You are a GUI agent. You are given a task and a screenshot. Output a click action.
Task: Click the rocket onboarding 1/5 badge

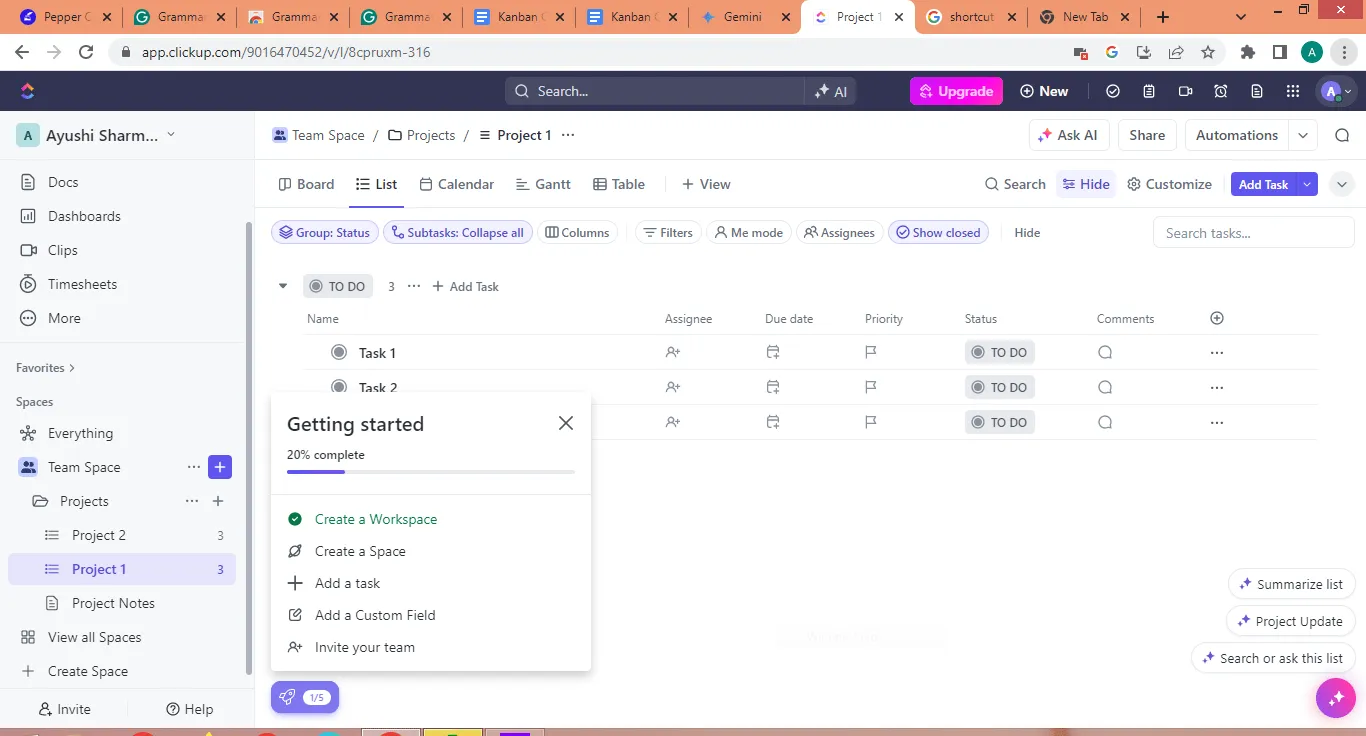pos(305,697)
